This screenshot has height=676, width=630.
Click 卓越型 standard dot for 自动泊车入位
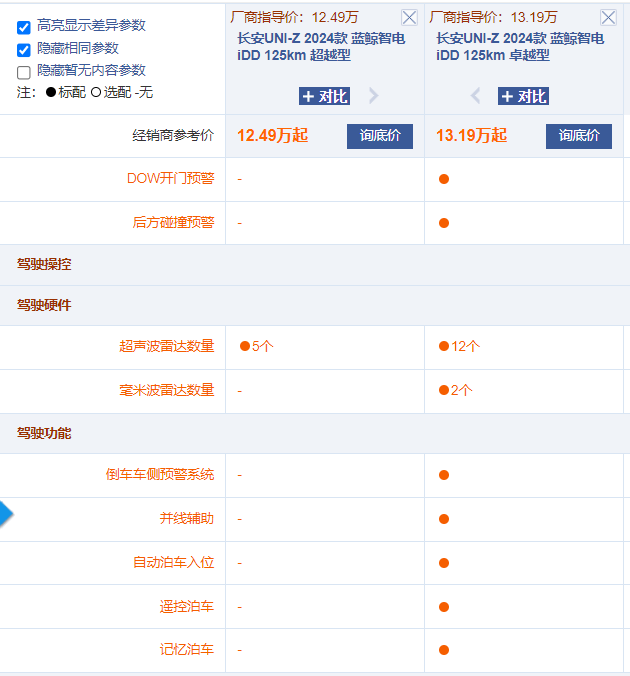point(444,563)
